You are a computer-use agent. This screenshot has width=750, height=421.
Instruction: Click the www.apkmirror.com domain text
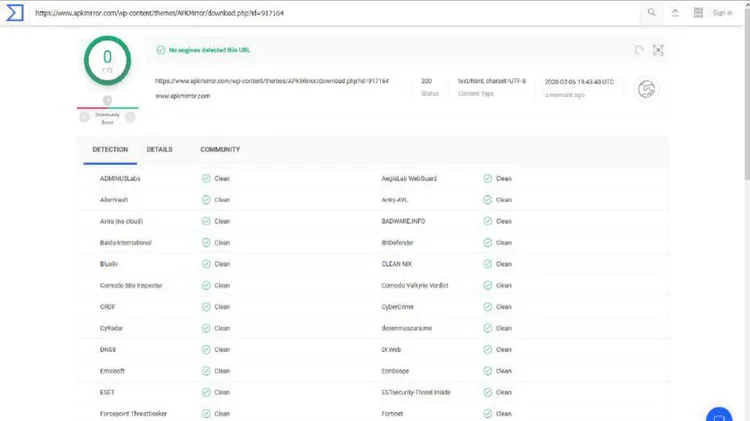(x=182, y=96)
